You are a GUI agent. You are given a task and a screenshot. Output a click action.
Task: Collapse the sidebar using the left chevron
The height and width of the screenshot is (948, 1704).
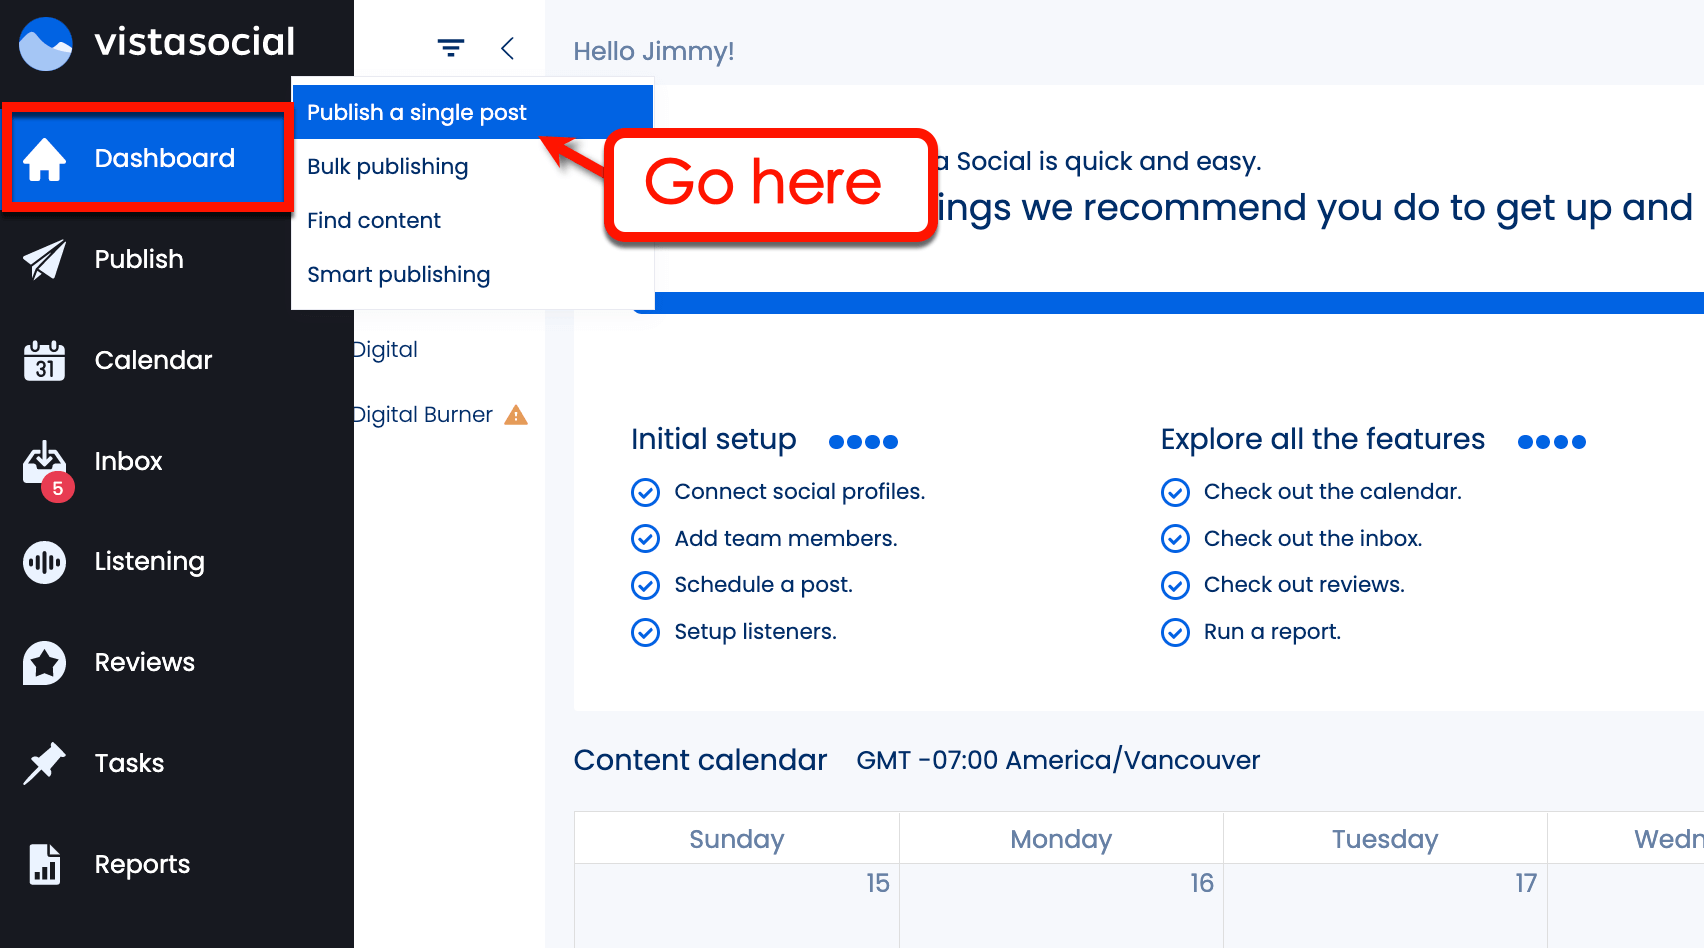[508, 47]
